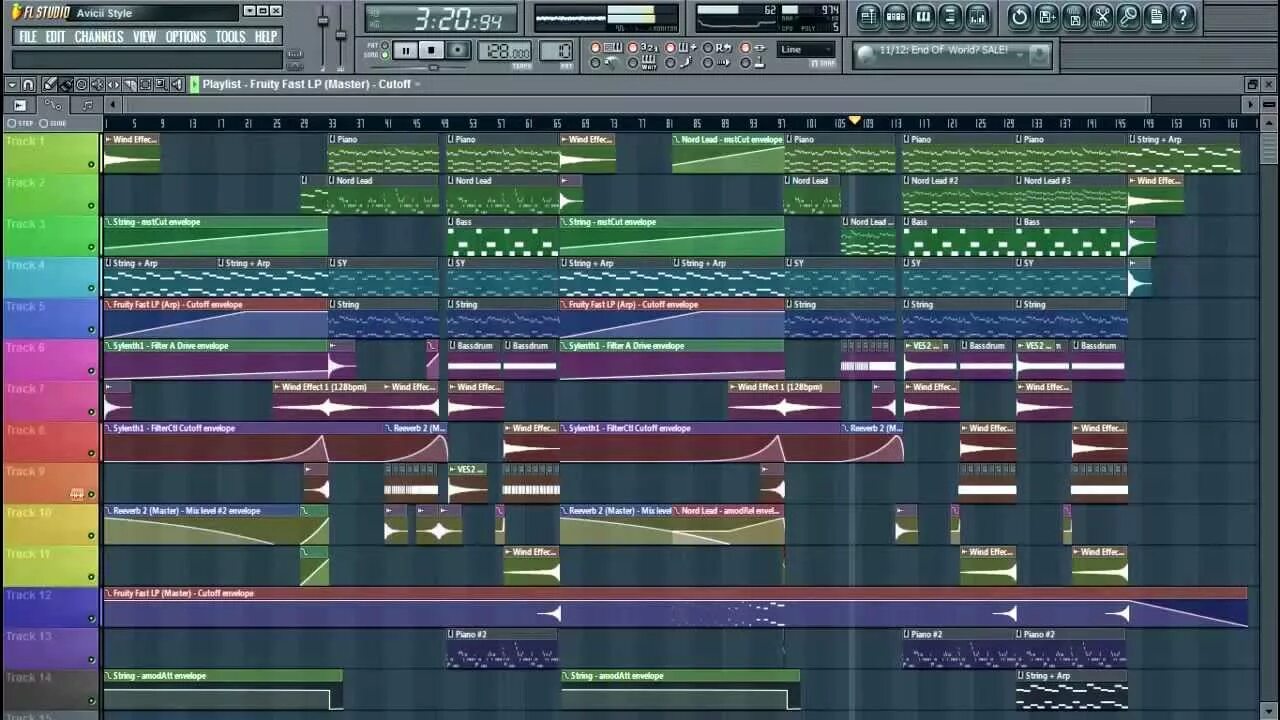Pause playback with the pause button

tap(406, 50)
